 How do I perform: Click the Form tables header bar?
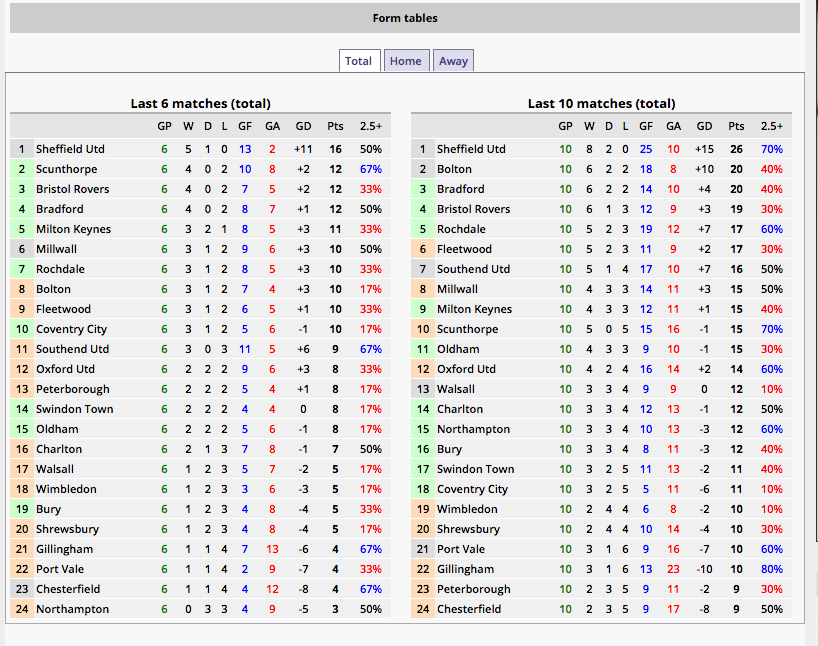click(x=405, y=18)
